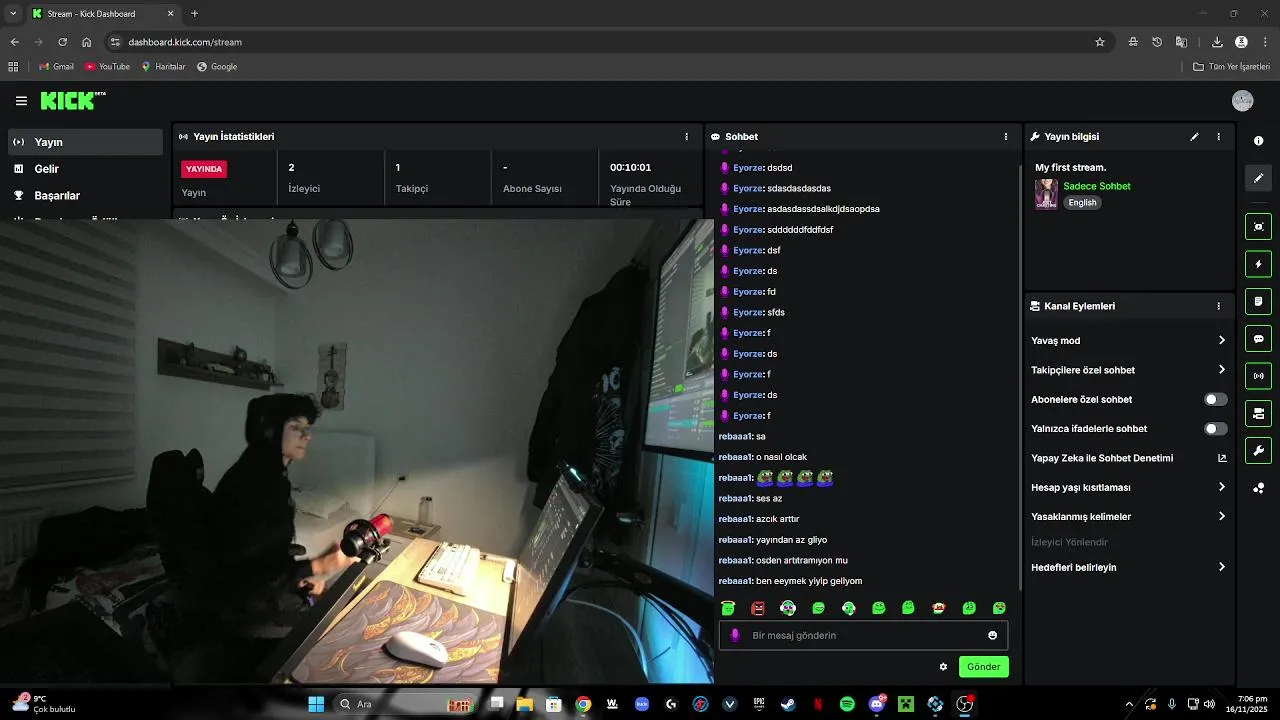The height and width of the screenshot is (720, 1280).
Task: Open the three-dot menu of Kanal Eylemleri
Action: (1218, 306)
